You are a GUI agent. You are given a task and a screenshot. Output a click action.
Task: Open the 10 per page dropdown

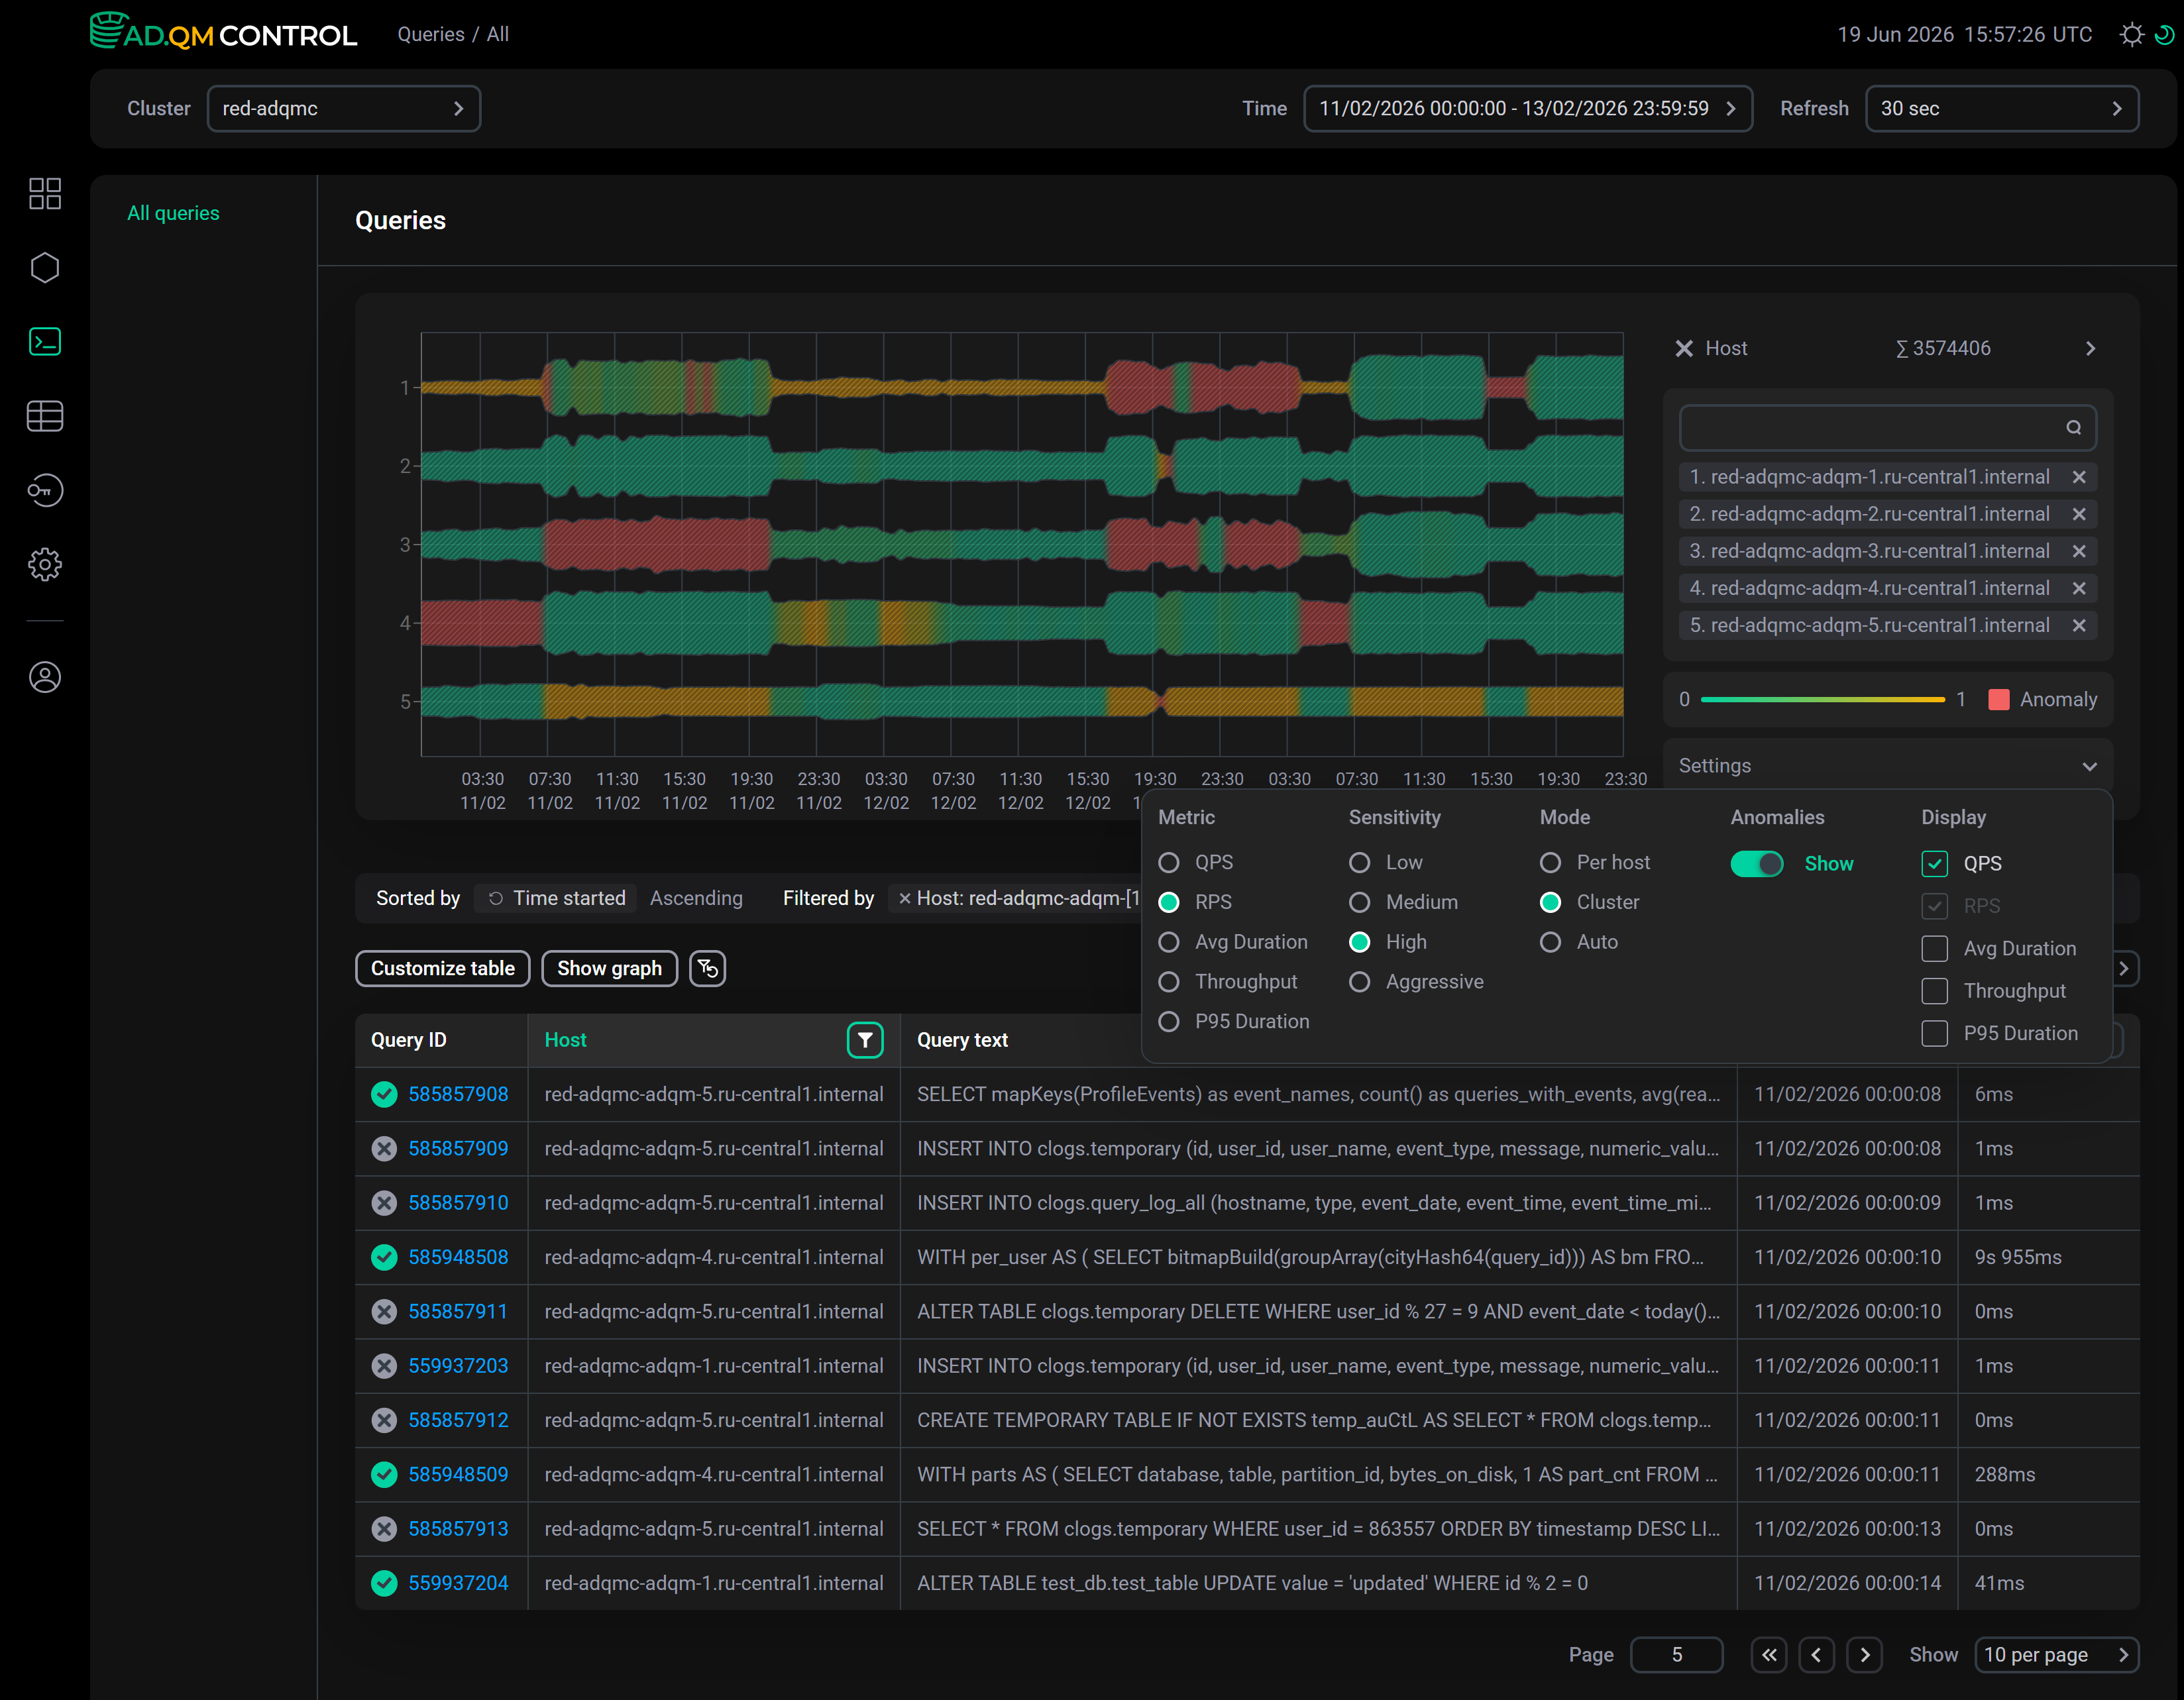point(2056,1655)
